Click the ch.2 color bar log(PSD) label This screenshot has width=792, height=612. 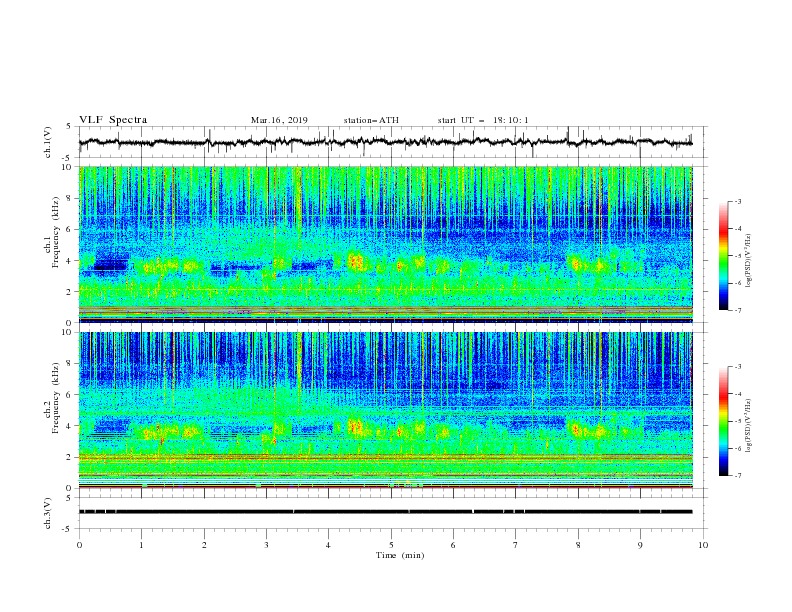pyautogui.click(x=749, y=426)
